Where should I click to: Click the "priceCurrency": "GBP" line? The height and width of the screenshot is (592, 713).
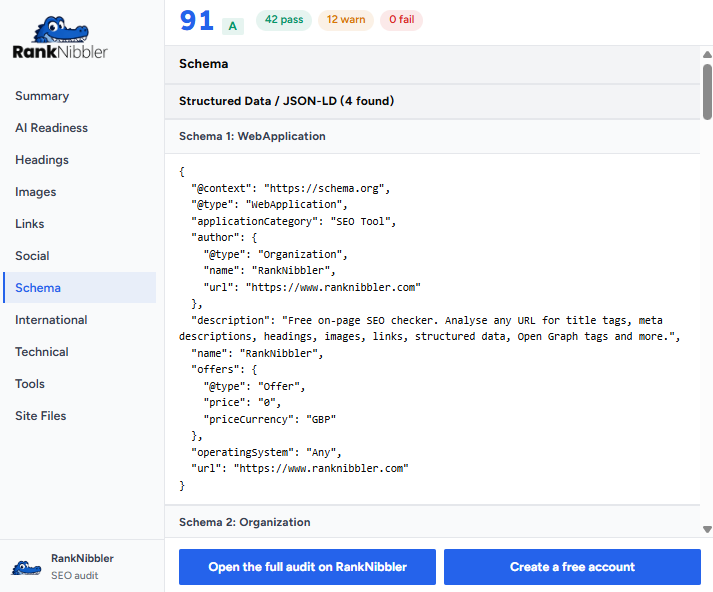(270, 419)
